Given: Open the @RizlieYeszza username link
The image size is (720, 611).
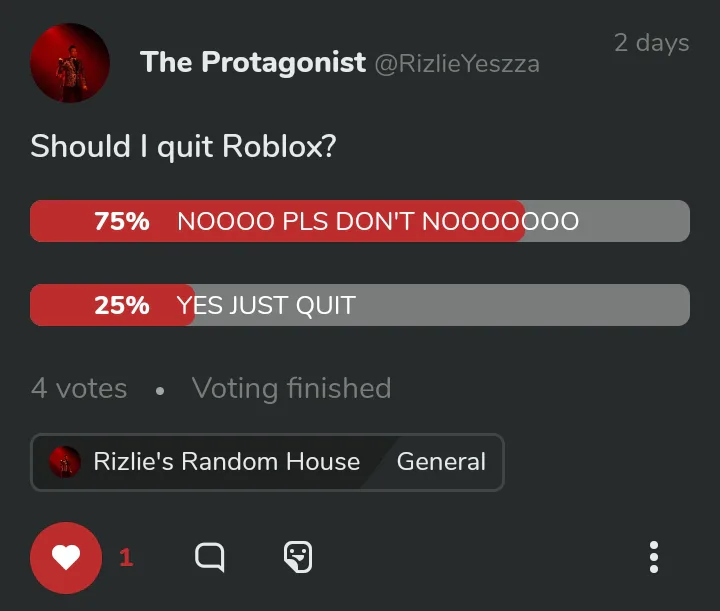Looking at the screenshot, I should point(457,64).
